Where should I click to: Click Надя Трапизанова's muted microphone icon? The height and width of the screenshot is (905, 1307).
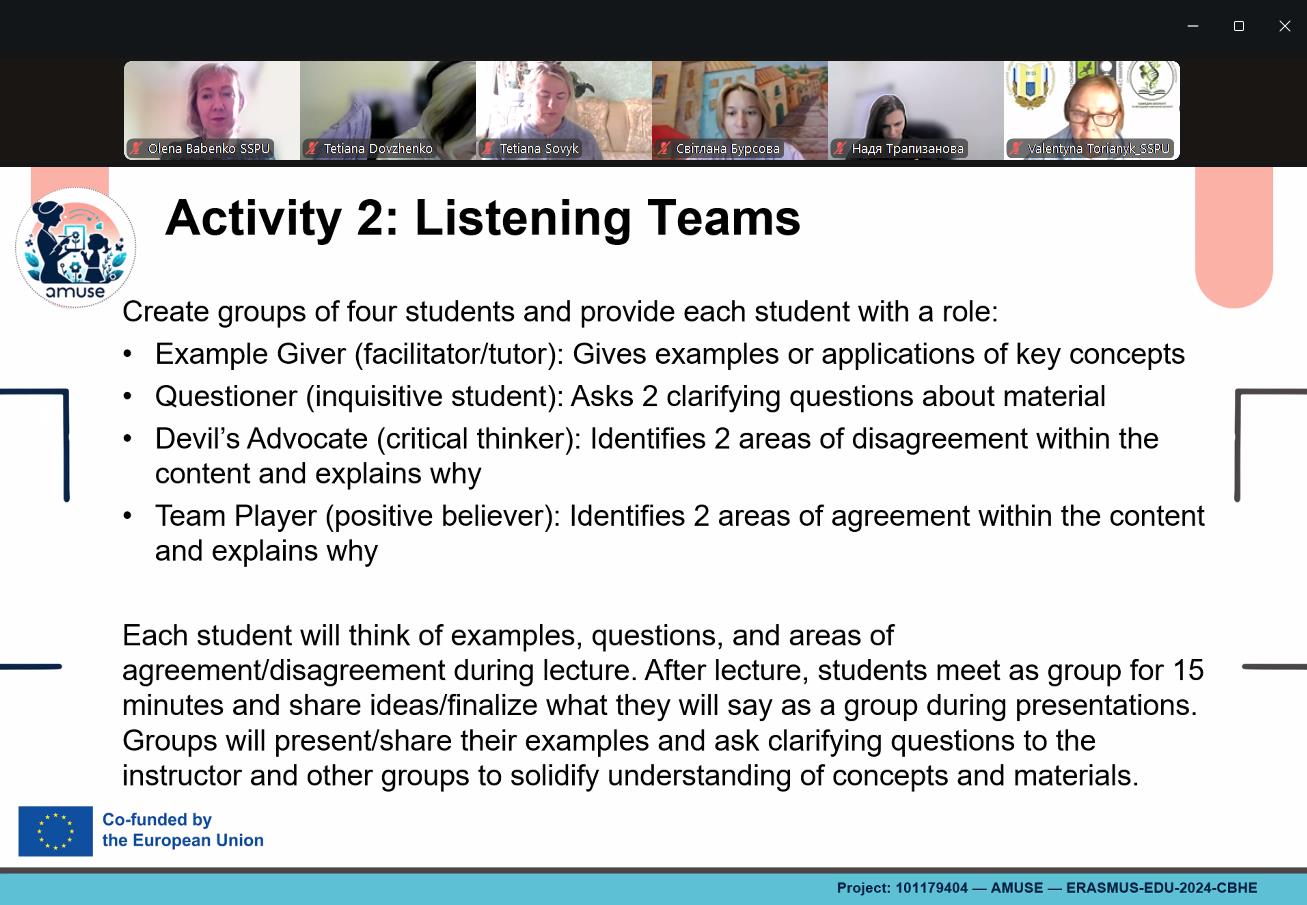click(841, 149)
